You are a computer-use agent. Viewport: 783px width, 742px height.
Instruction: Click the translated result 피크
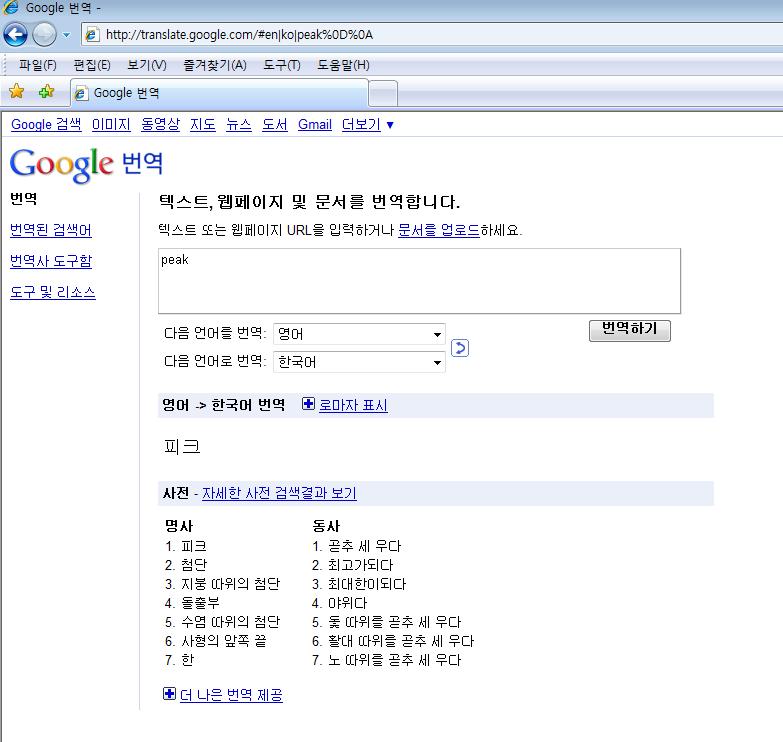(x=182, y=446)
